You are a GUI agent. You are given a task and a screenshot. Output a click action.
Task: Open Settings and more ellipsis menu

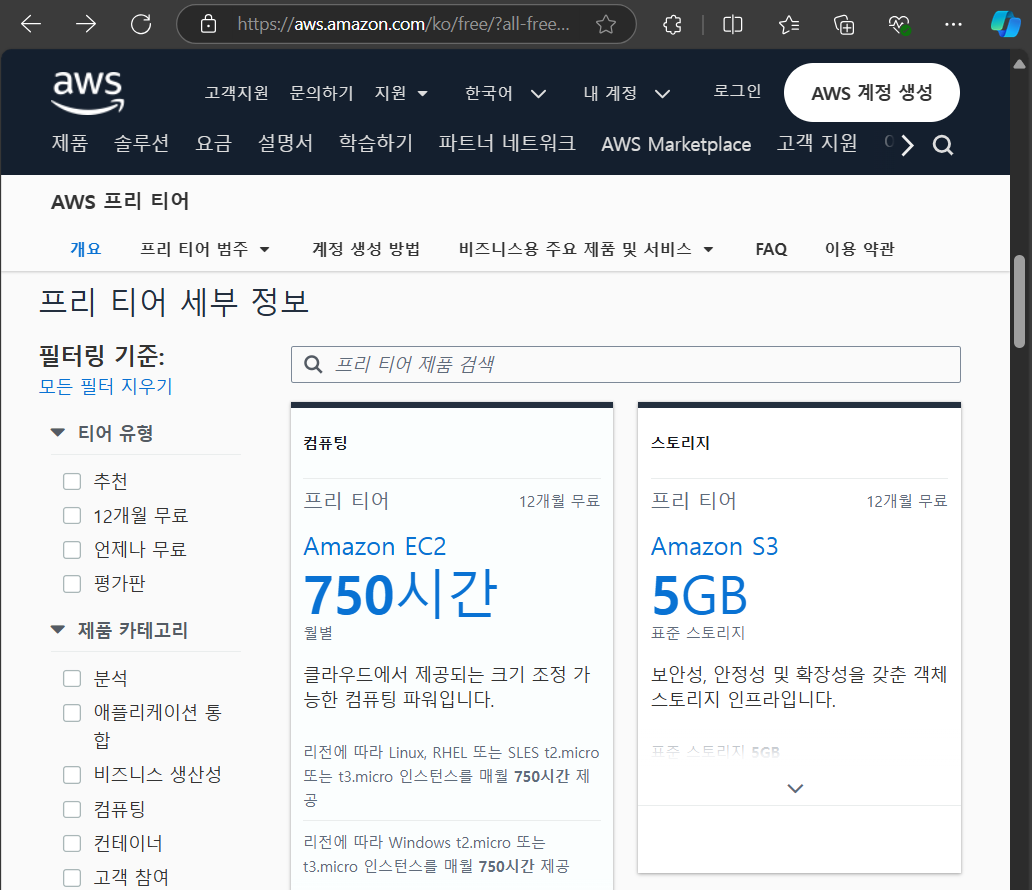tap(953, 24)
